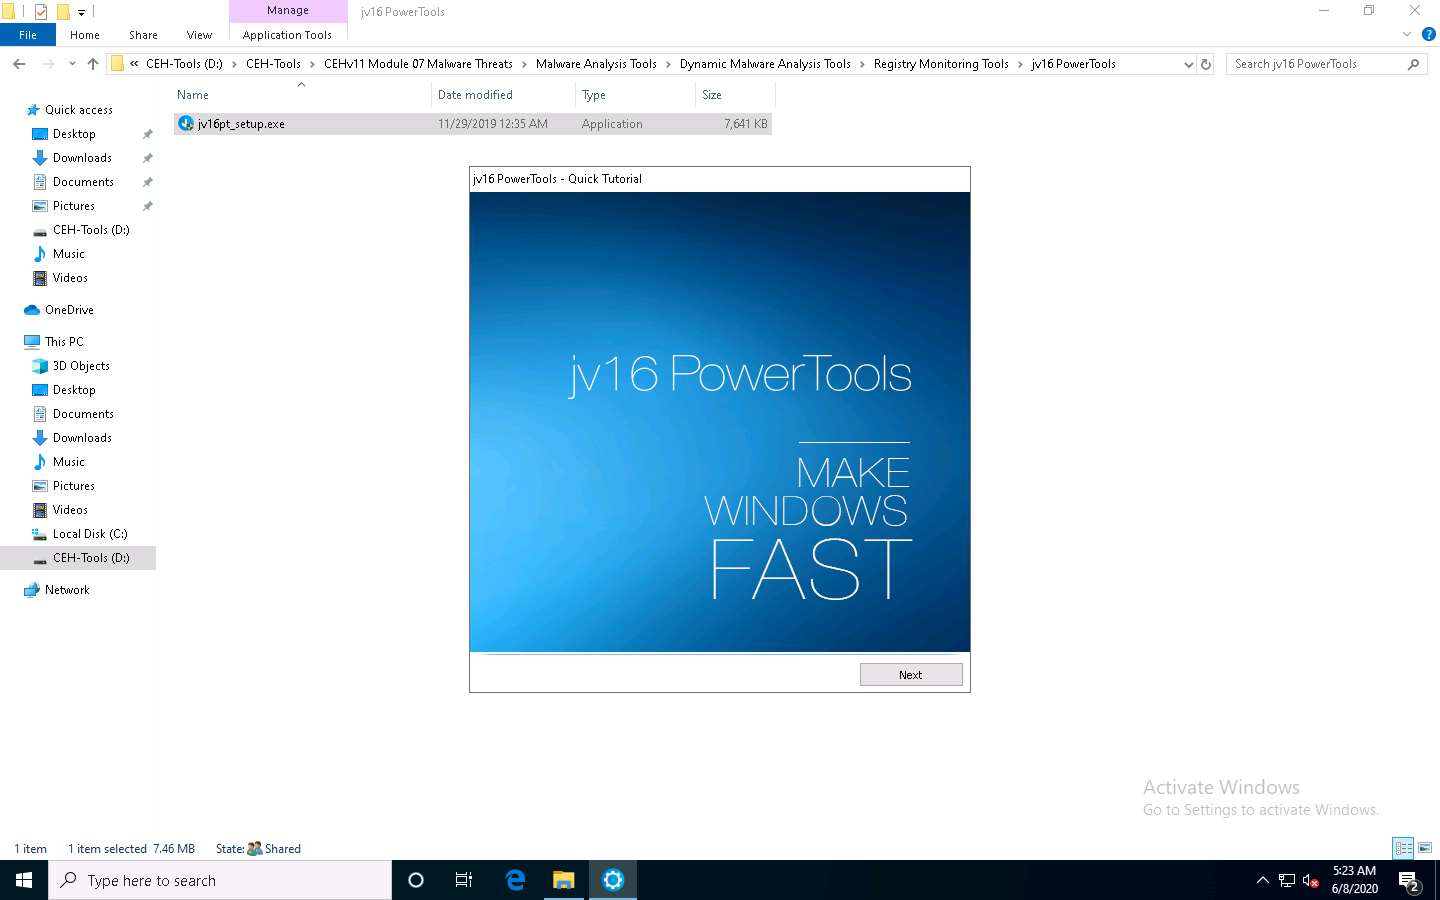Switch to the Application Tools tab
Screen dimensions: 1440x900
(287, 35)
